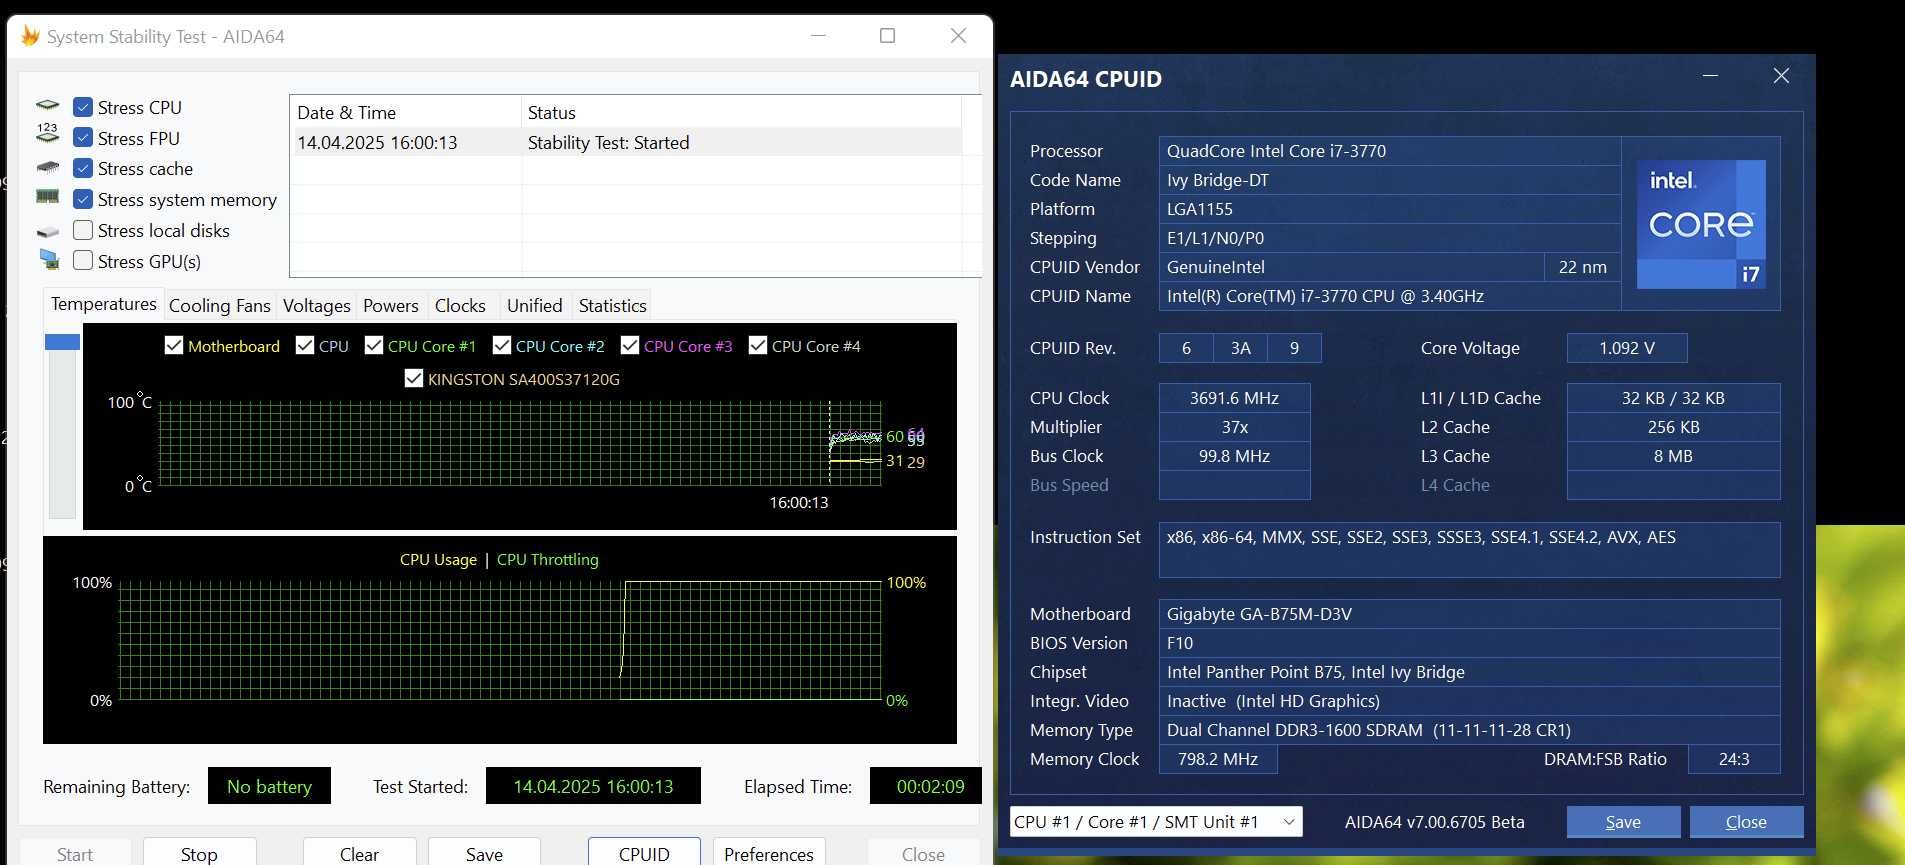This screenshot has width=1905, height=865.
Task: Switch to the Powers tab
Action: 390,306
